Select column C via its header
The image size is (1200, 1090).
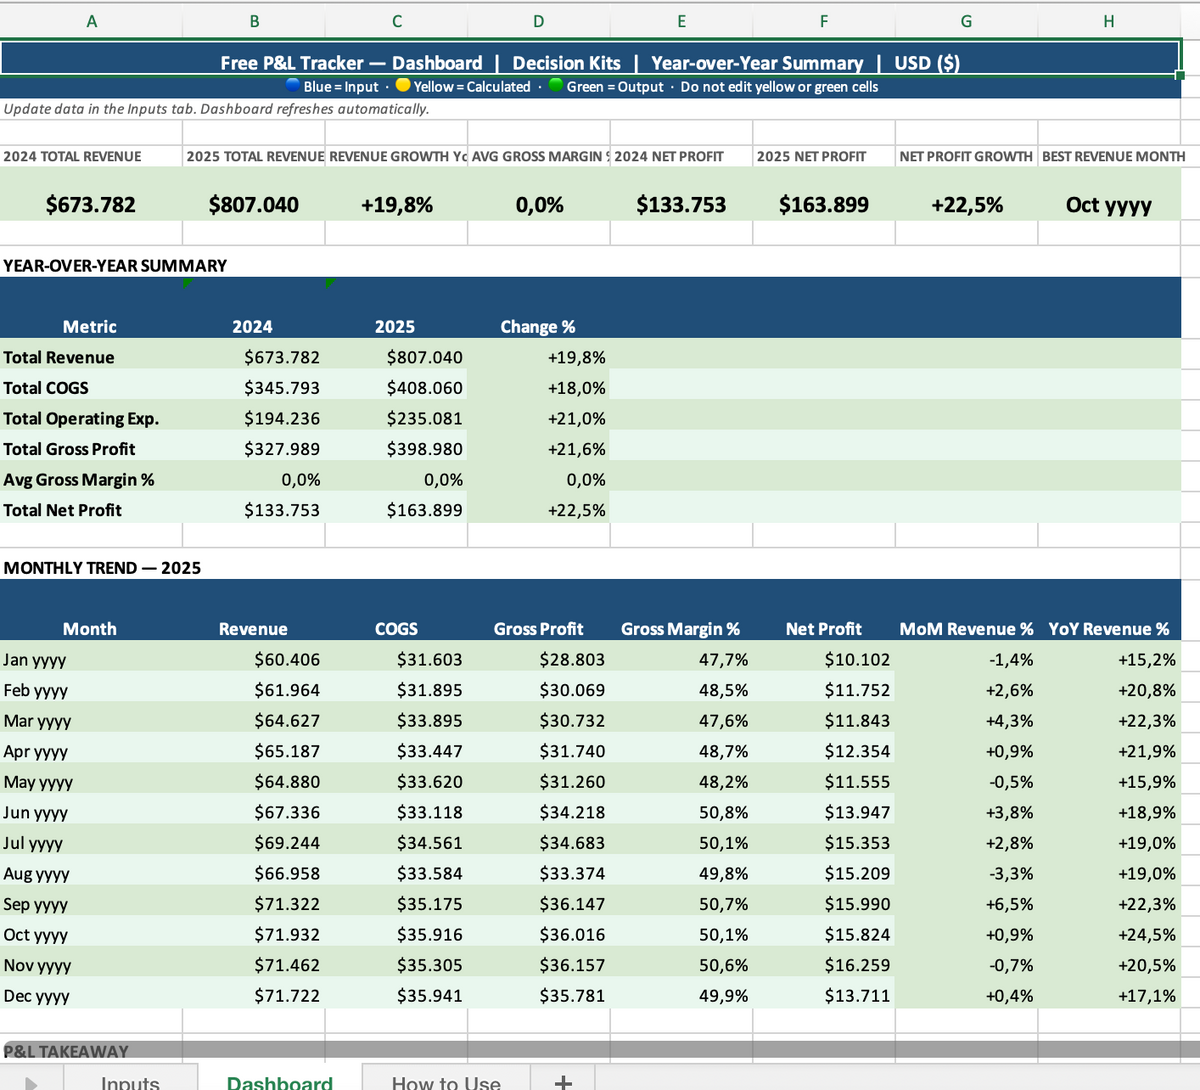[397, 21]
